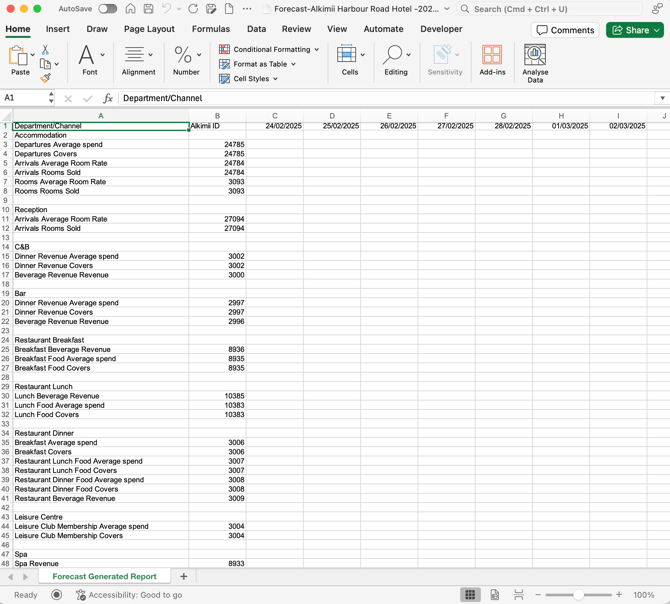
Task: Click the Paste clipboard icon
Action: click(18, 56)
